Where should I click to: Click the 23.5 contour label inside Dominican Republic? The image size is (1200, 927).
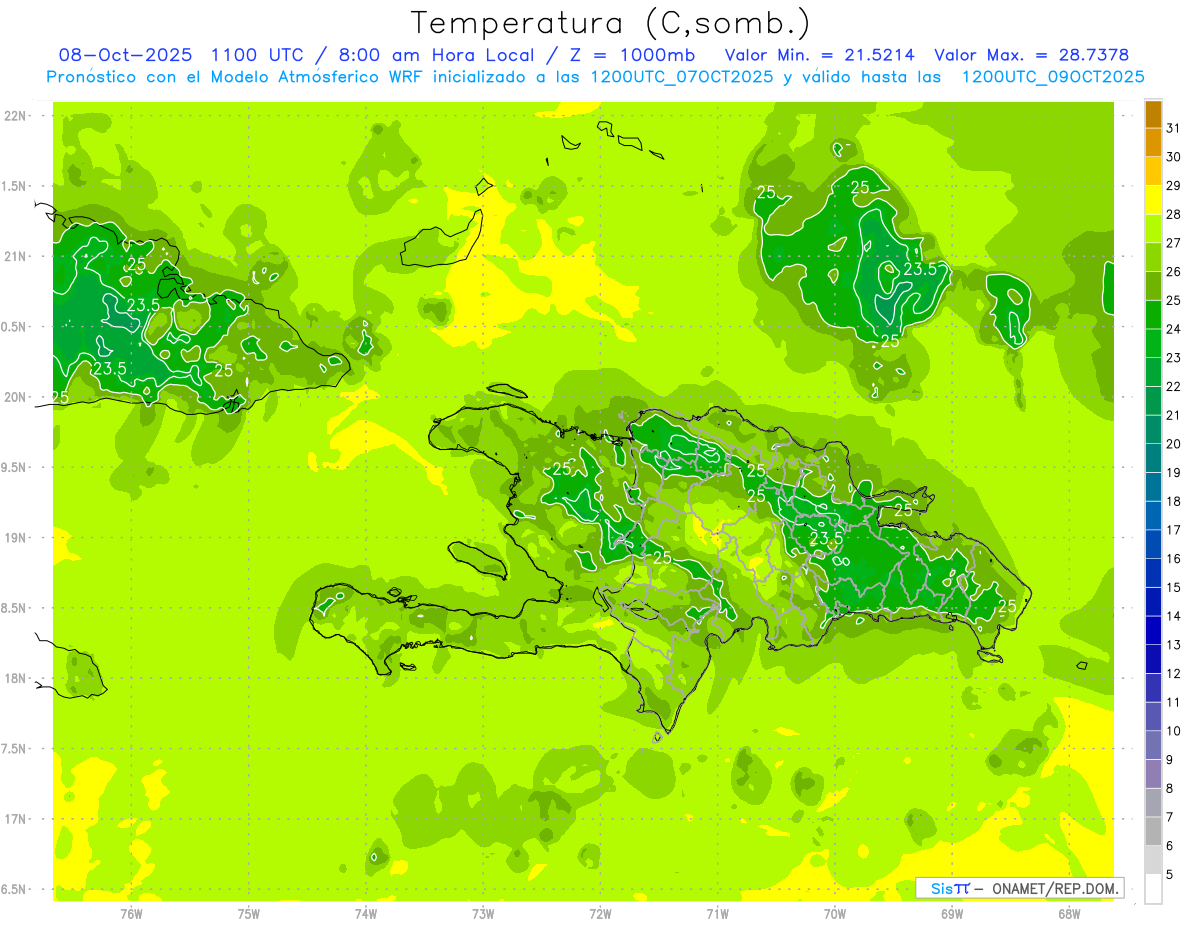(826, 538)
